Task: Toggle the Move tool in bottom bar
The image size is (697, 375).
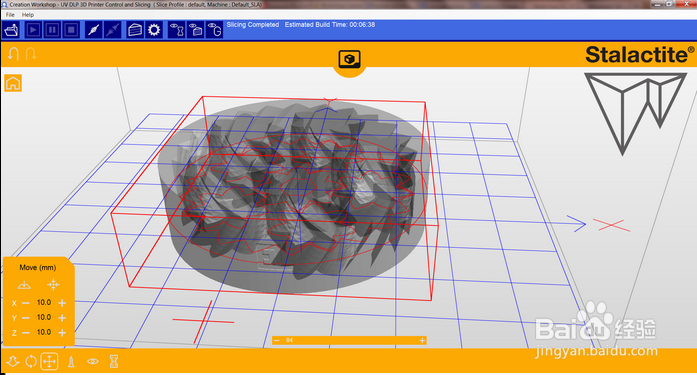Action: click(49, 361)
